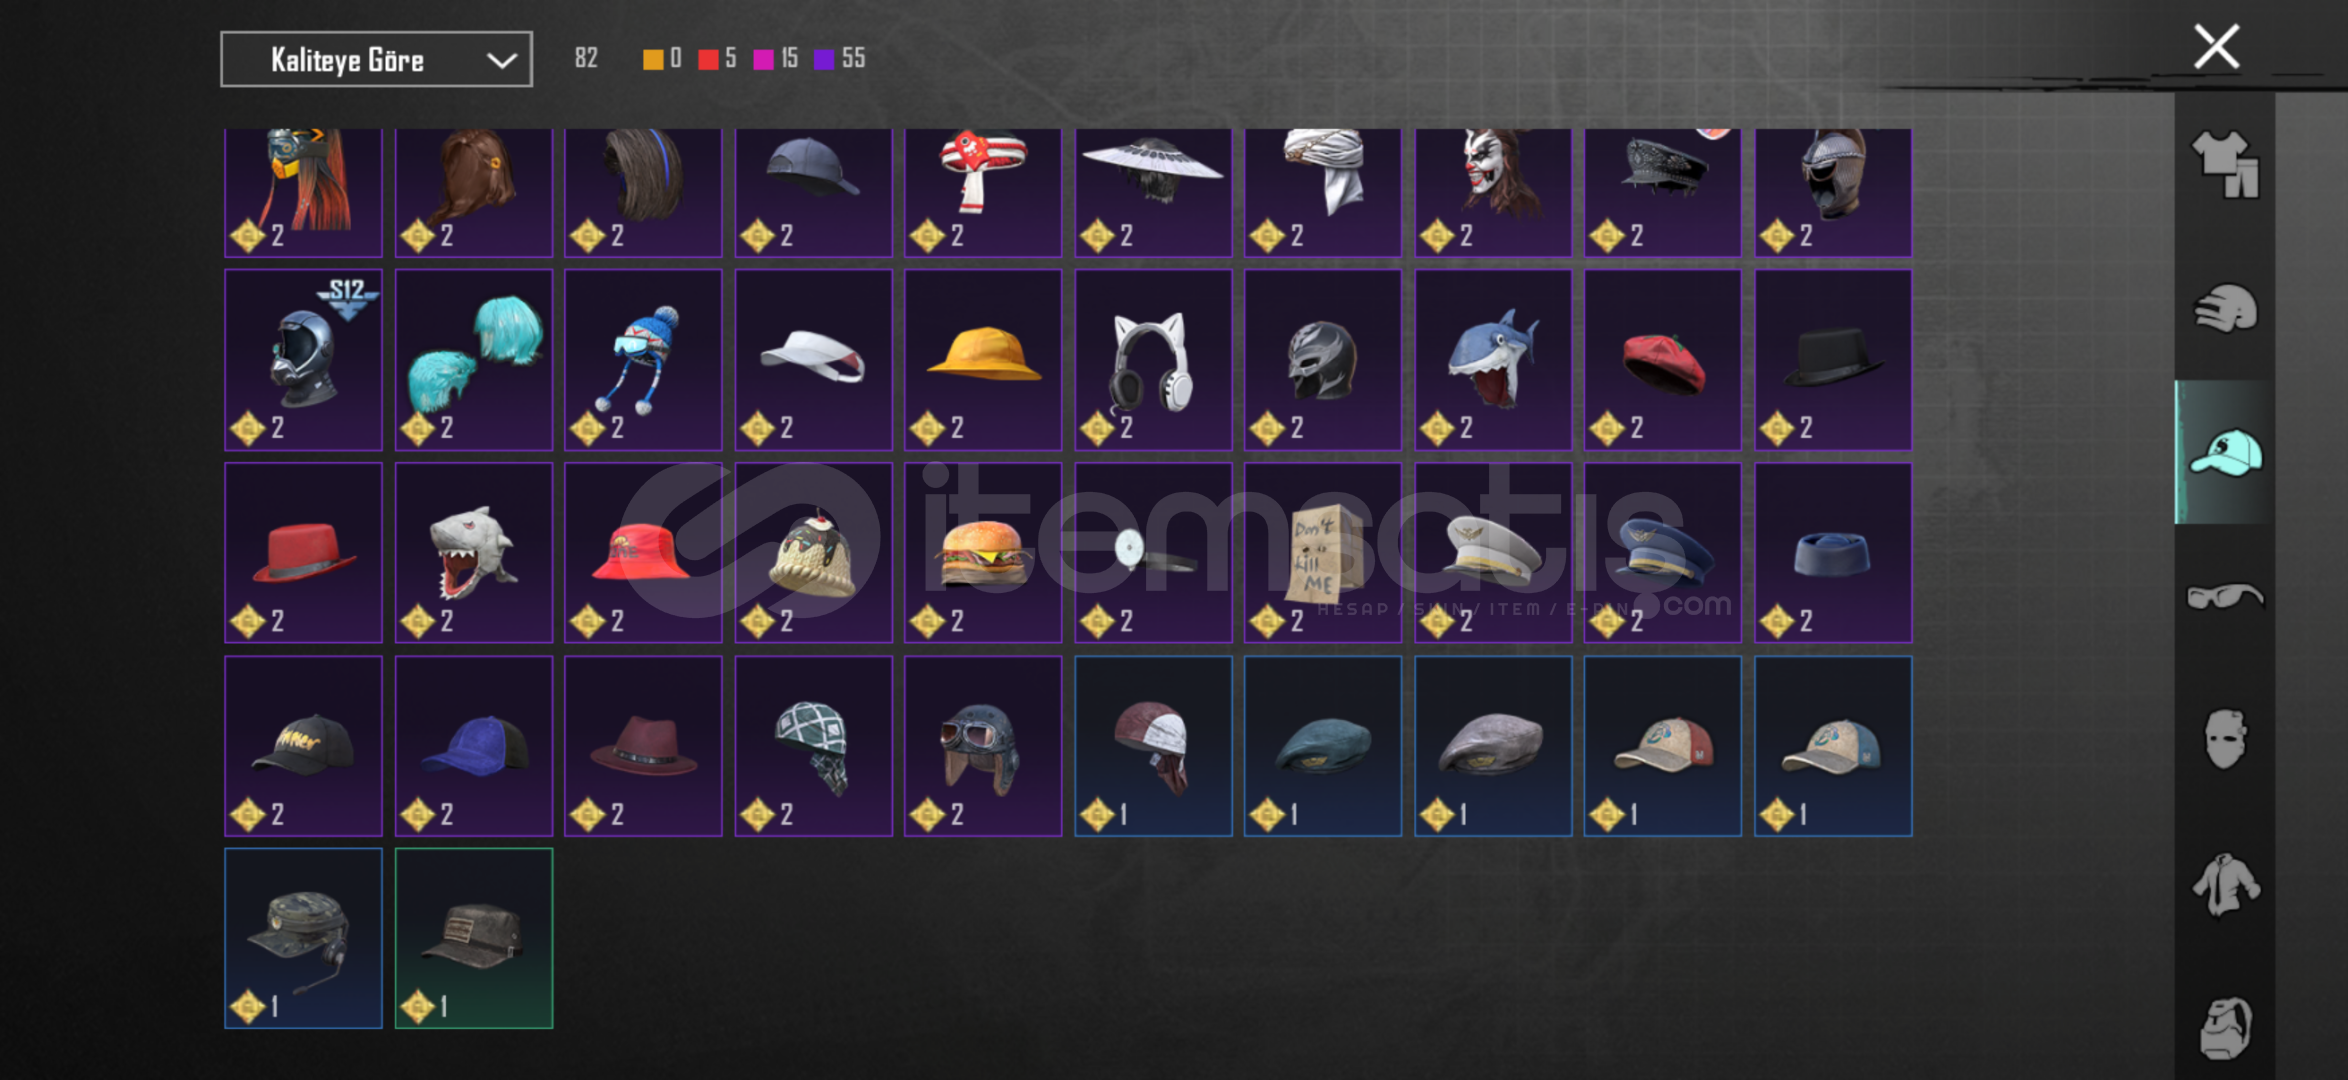This screenshot has width=2348, height=1080.
Task: Pick the blue shark head hat
Action: coord(1493,359)
